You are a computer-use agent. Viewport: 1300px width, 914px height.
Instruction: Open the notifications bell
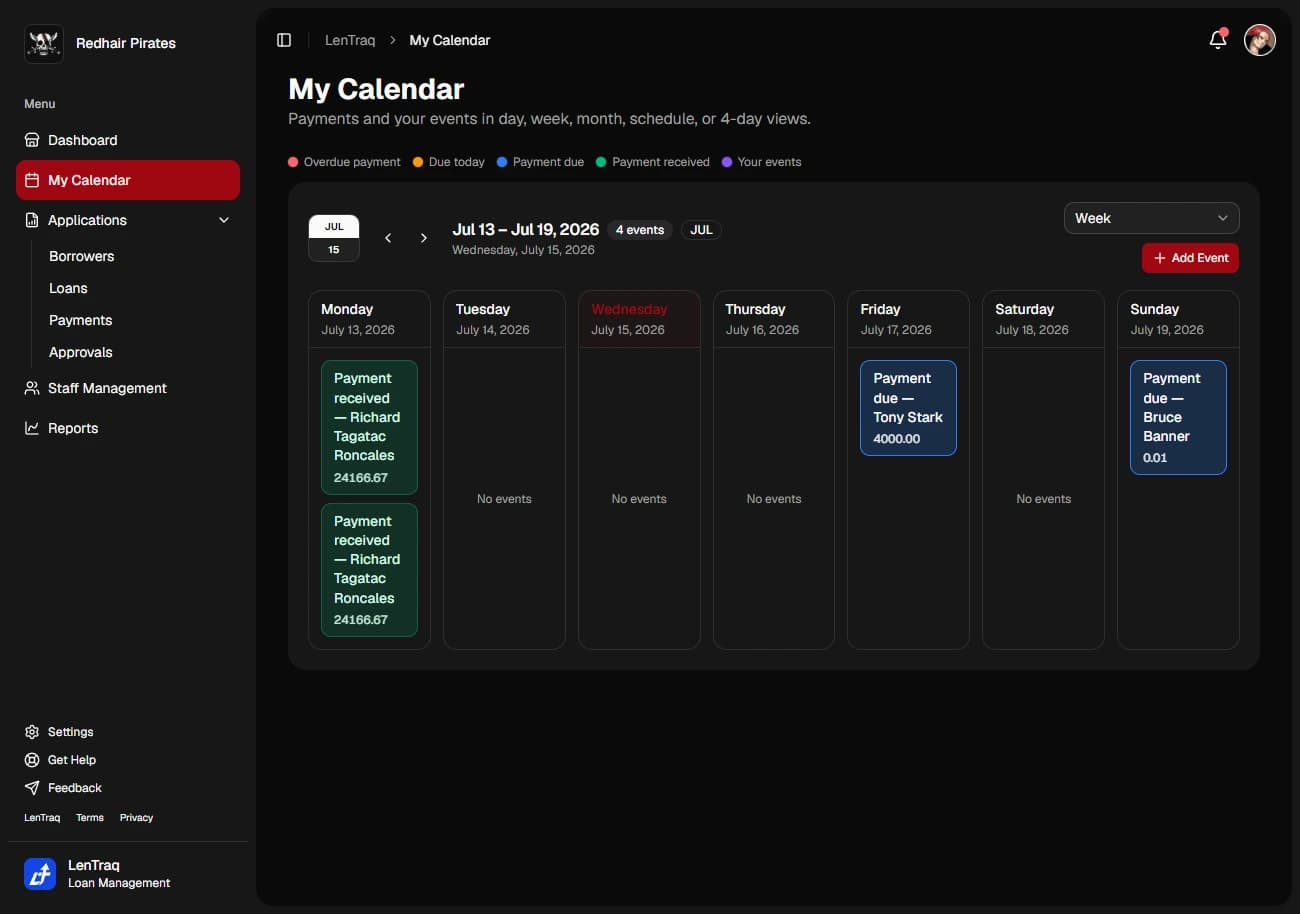pos(1218,40)
